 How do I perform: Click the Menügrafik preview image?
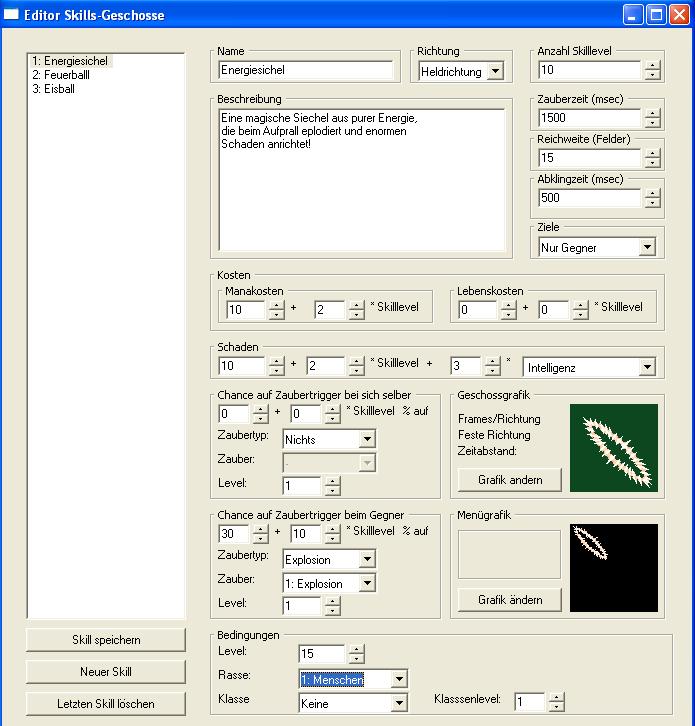click(x=614, y=568)
